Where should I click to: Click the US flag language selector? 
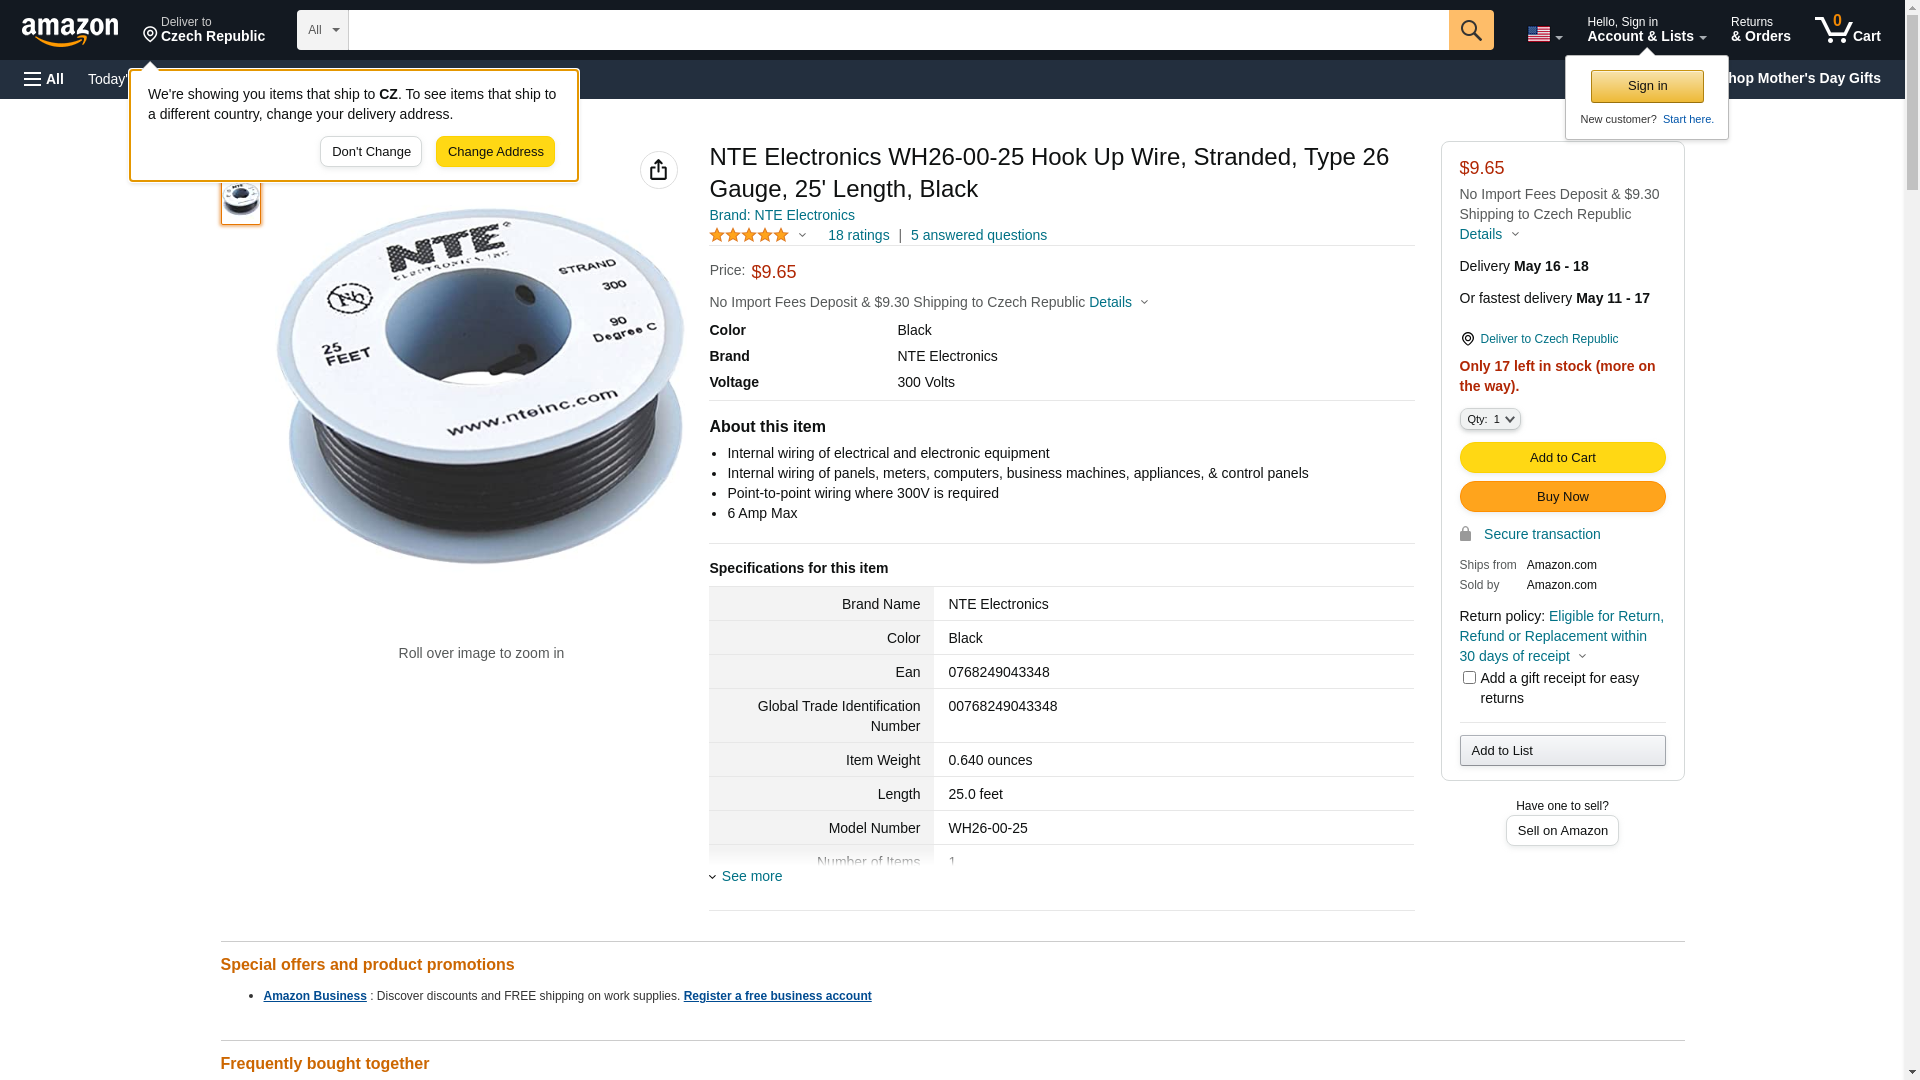tap(1543, 34)
